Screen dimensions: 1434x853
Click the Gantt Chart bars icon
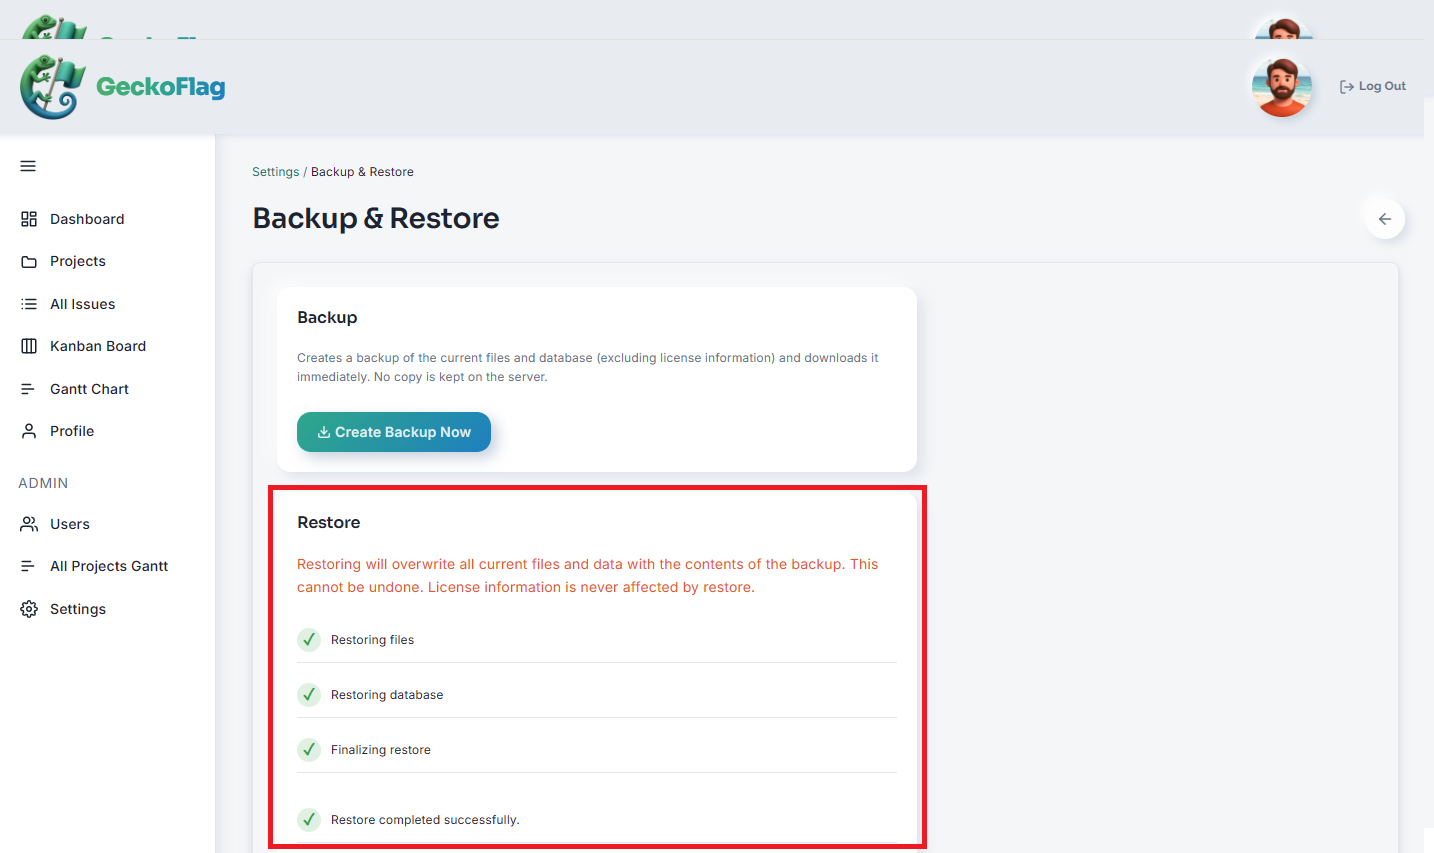click(x=29, y=389)
